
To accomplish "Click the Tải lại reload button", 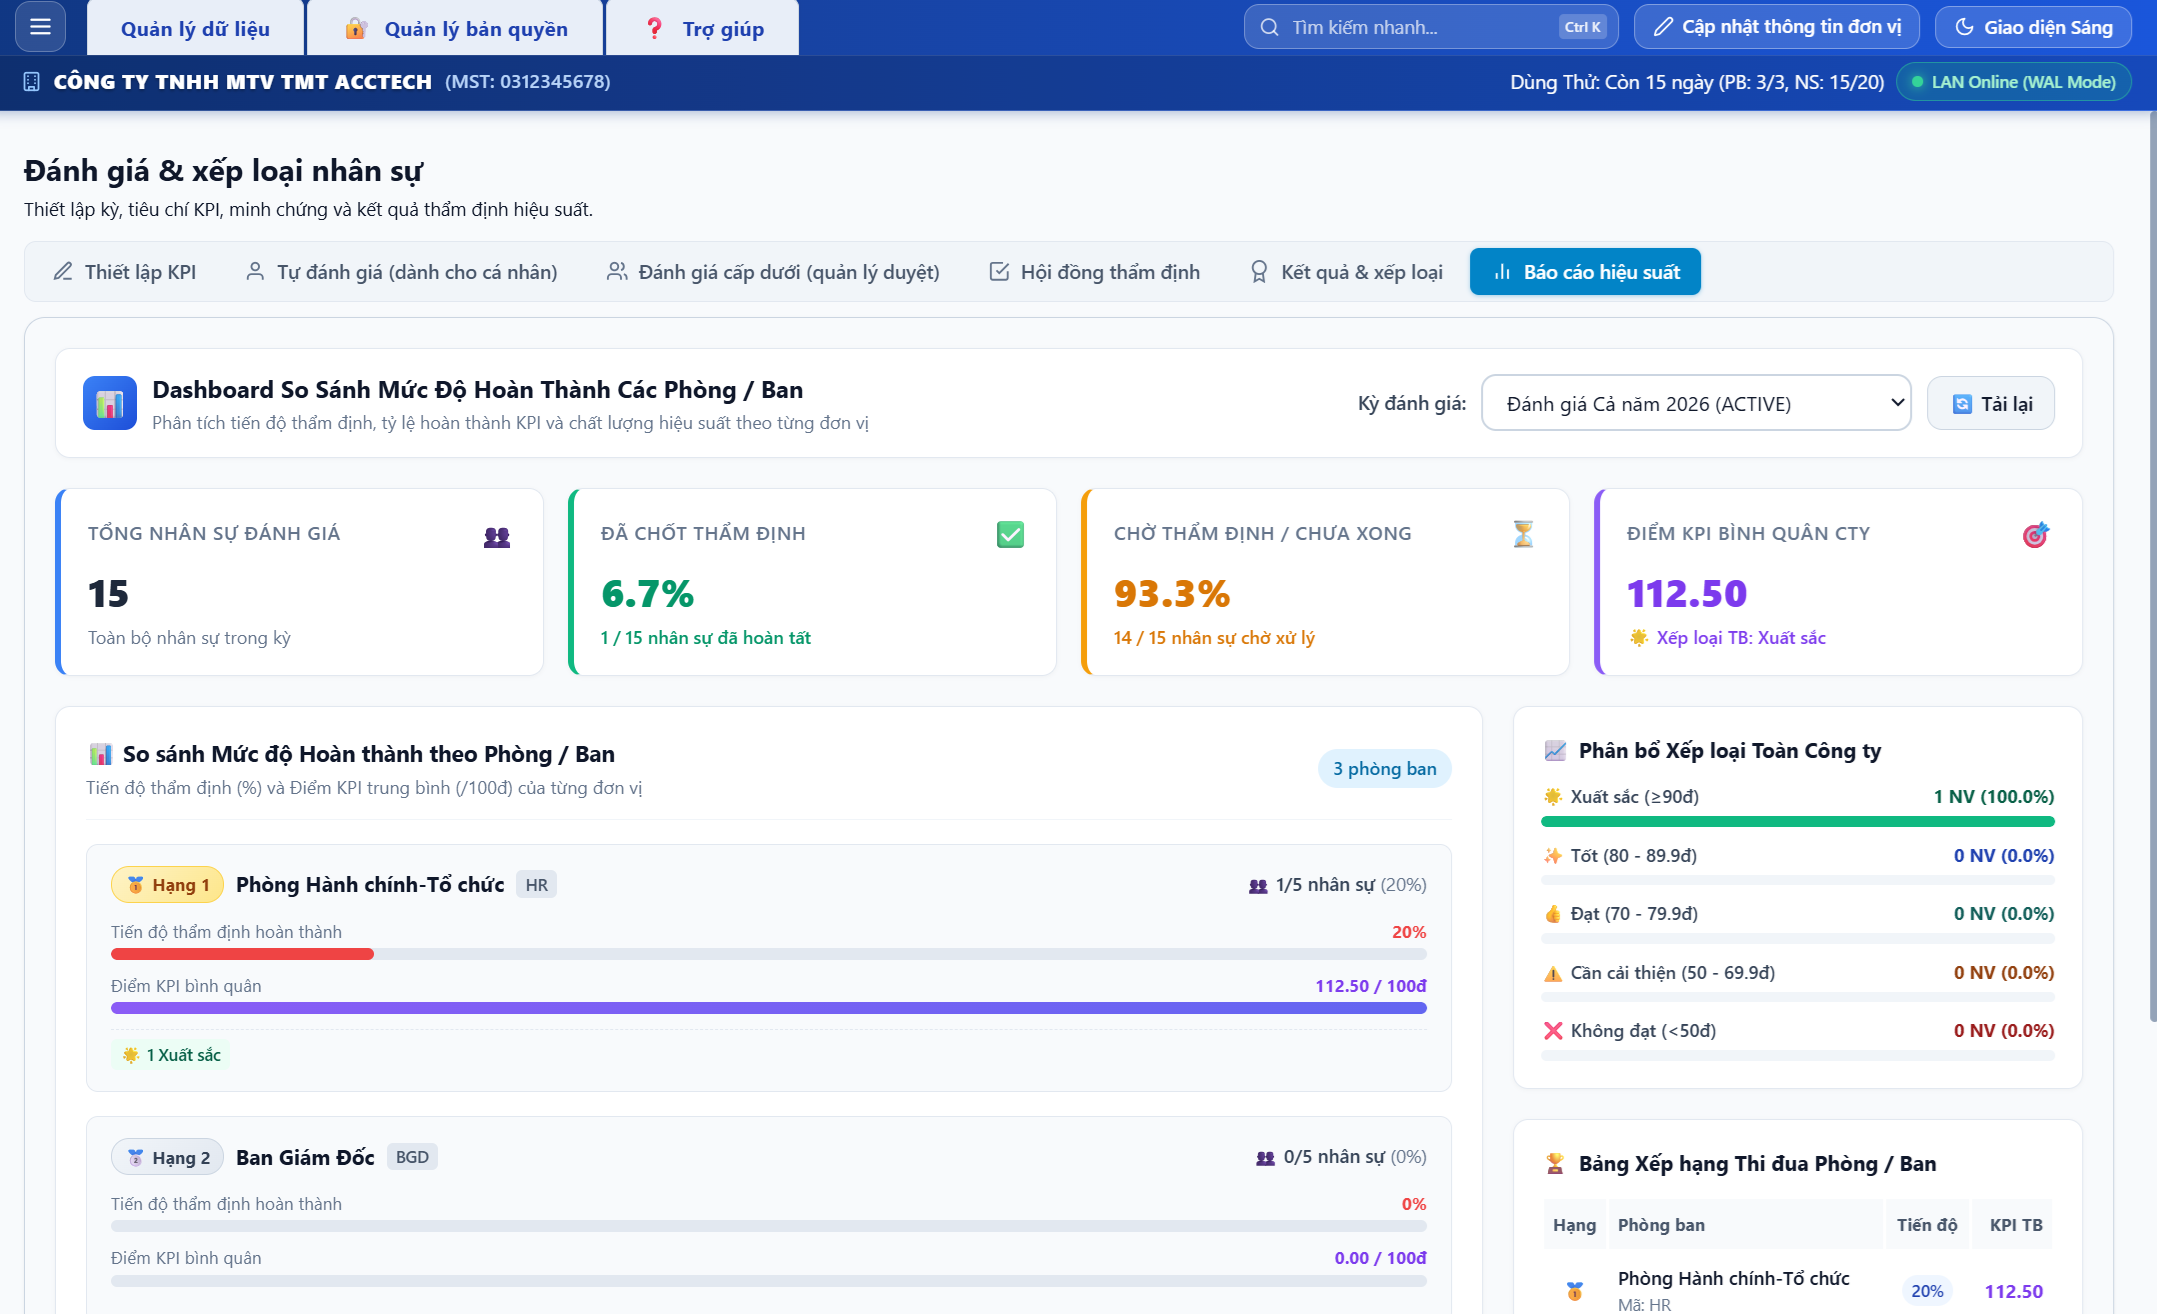I will pos(1991,403).
